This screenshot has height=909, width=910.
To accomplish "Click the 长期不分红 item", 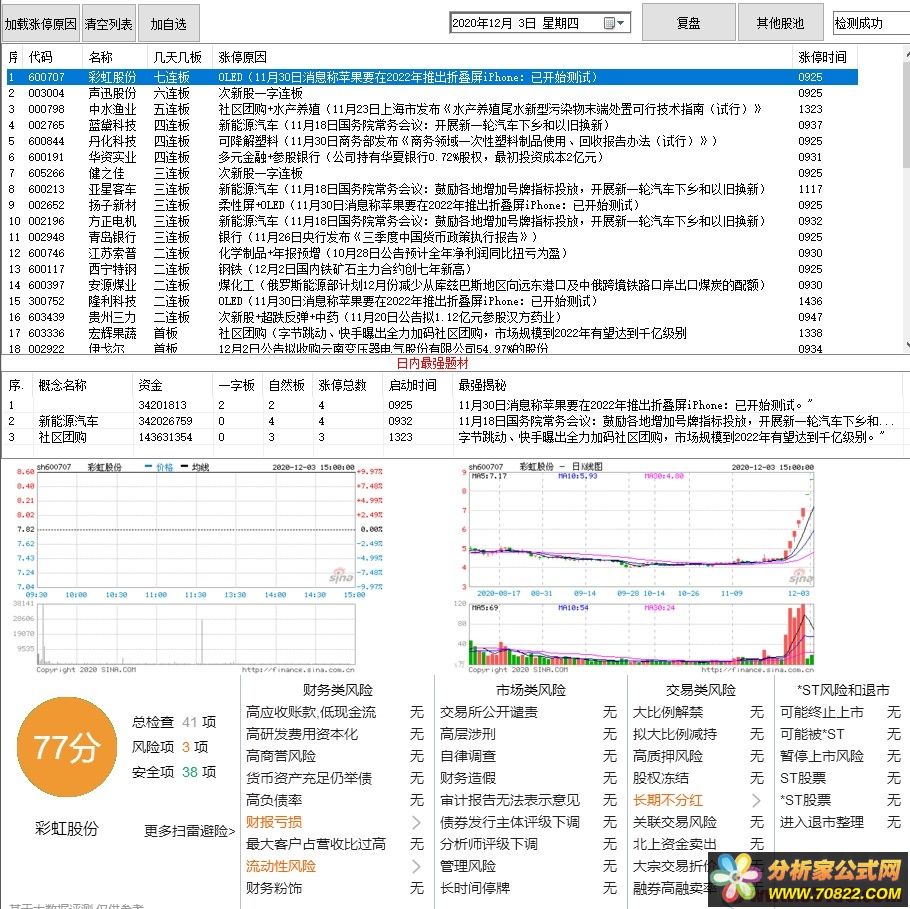I will [668, 800].
